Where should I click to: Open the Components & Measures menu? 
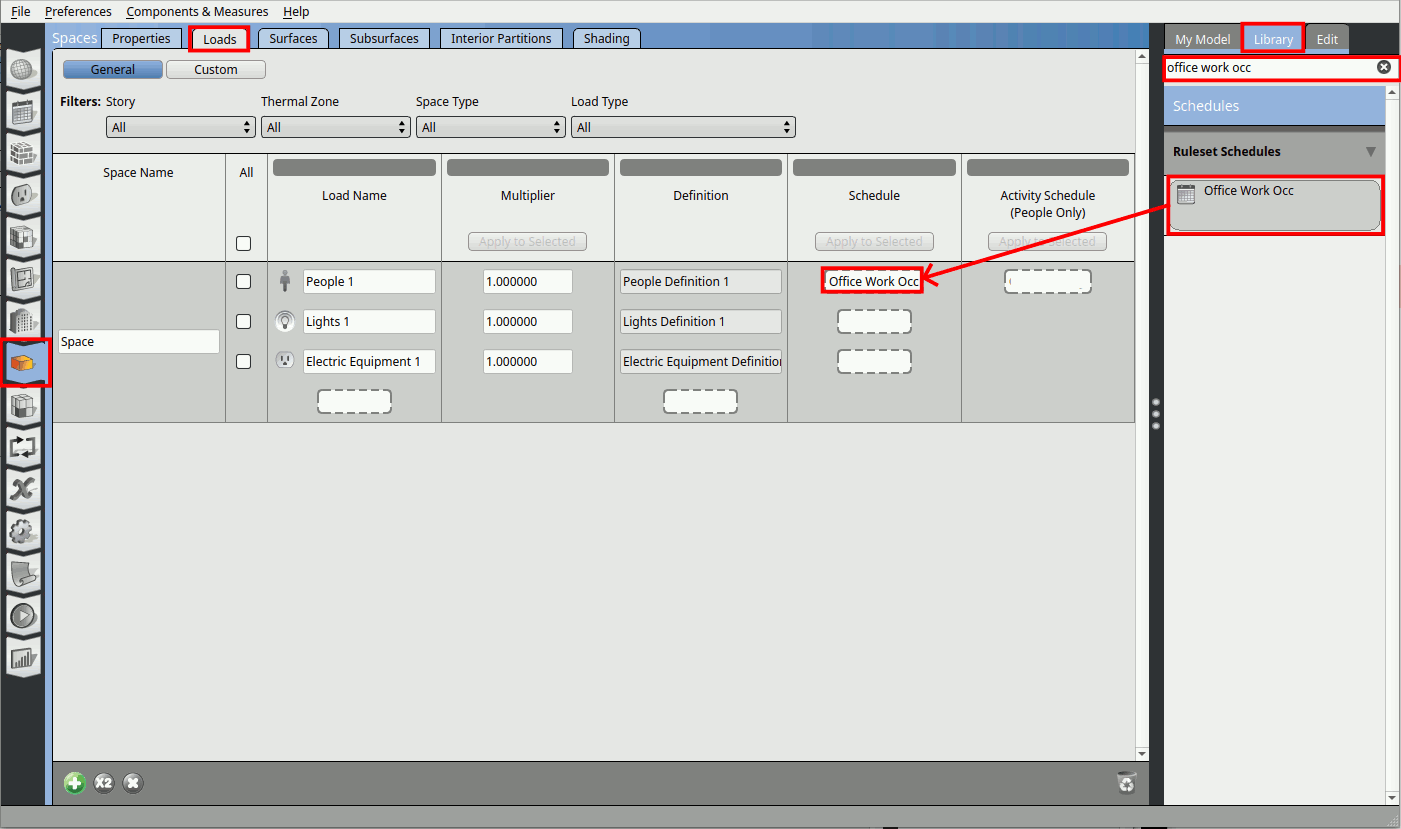[197, 12]
